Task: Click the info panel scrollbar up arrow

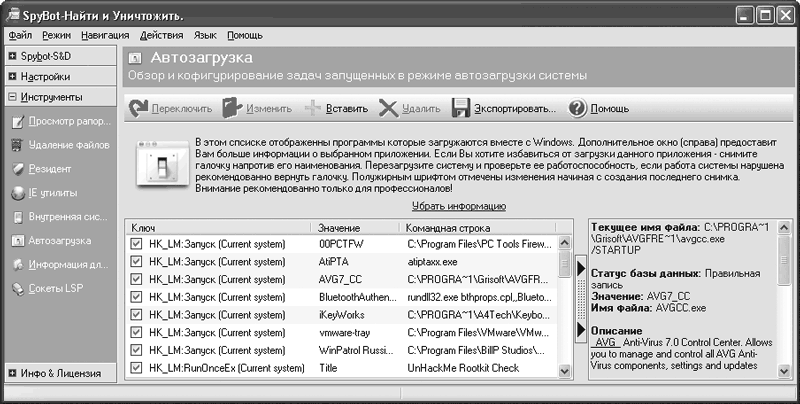Action: click(785, 227)
